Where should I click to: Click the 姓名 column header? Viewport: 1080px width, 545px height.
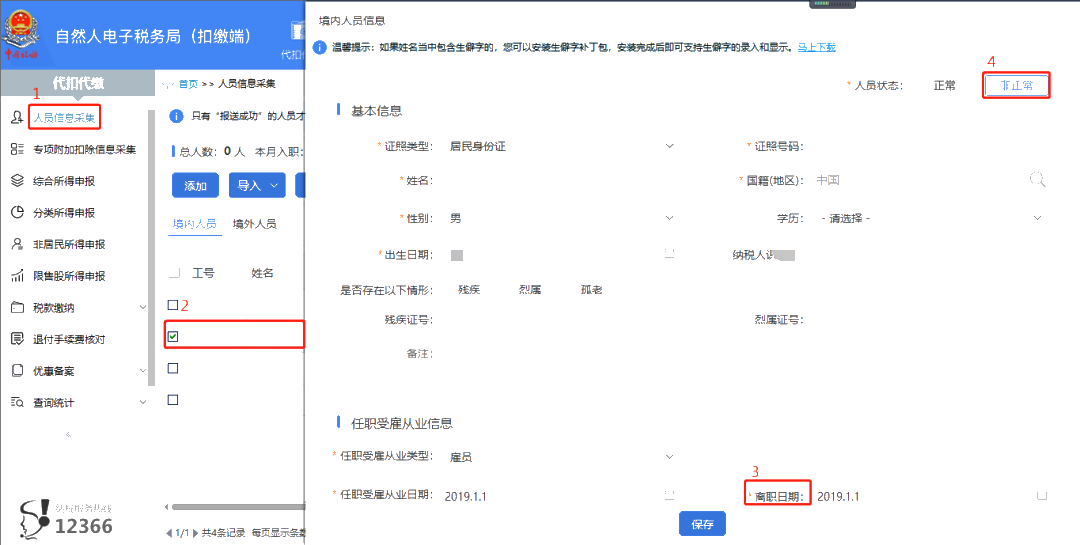262,274
